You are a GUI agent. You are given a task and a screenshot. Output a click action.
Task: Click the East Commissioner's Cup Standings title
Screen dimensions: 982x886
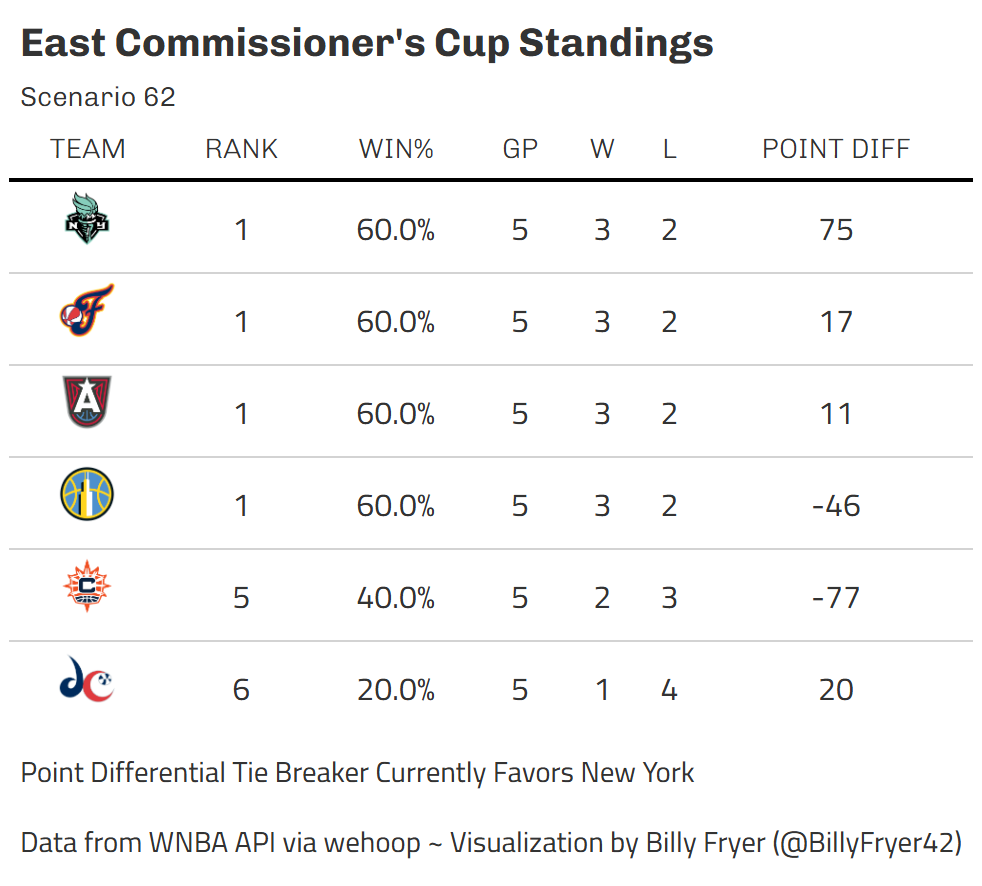point(367,43)
